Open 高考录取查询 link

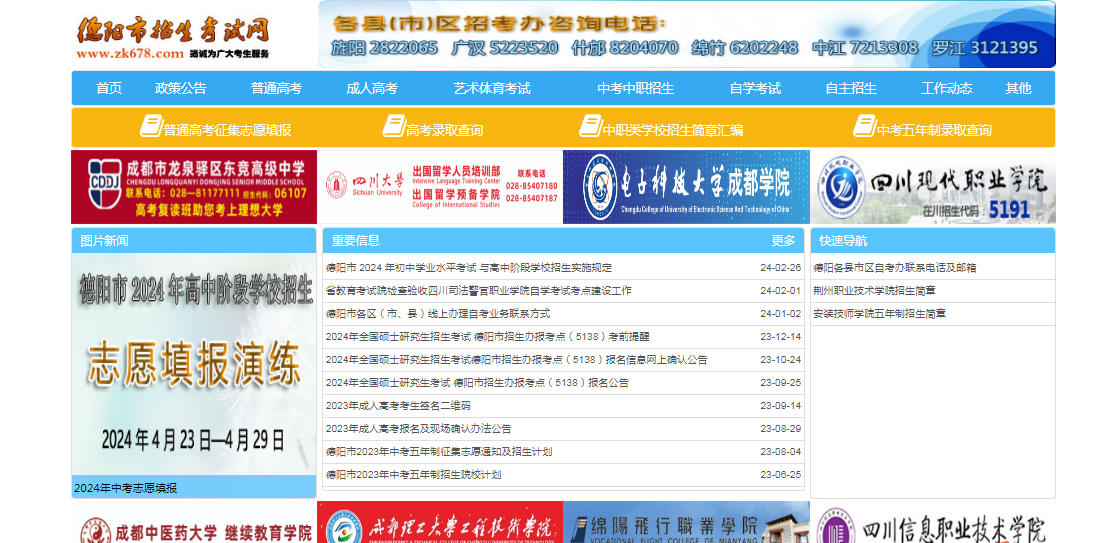(x=445, y=130)
